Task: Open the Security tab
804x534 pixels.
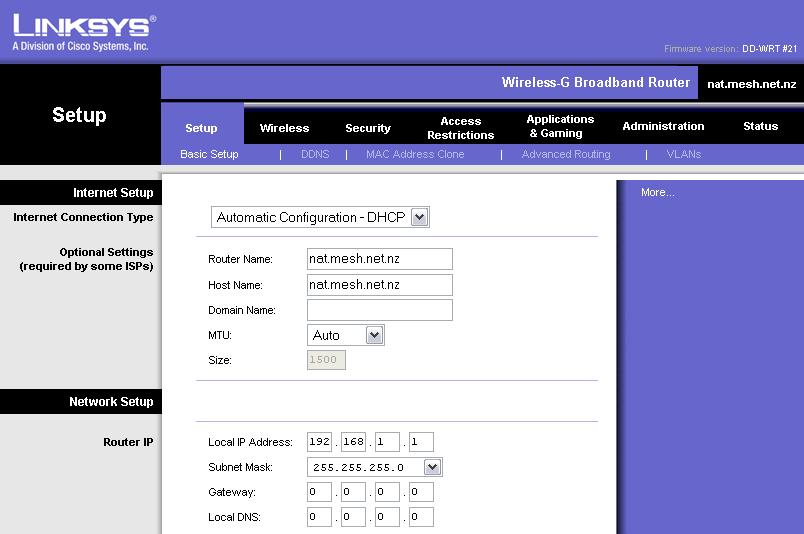Action: [x=368, y=128]
